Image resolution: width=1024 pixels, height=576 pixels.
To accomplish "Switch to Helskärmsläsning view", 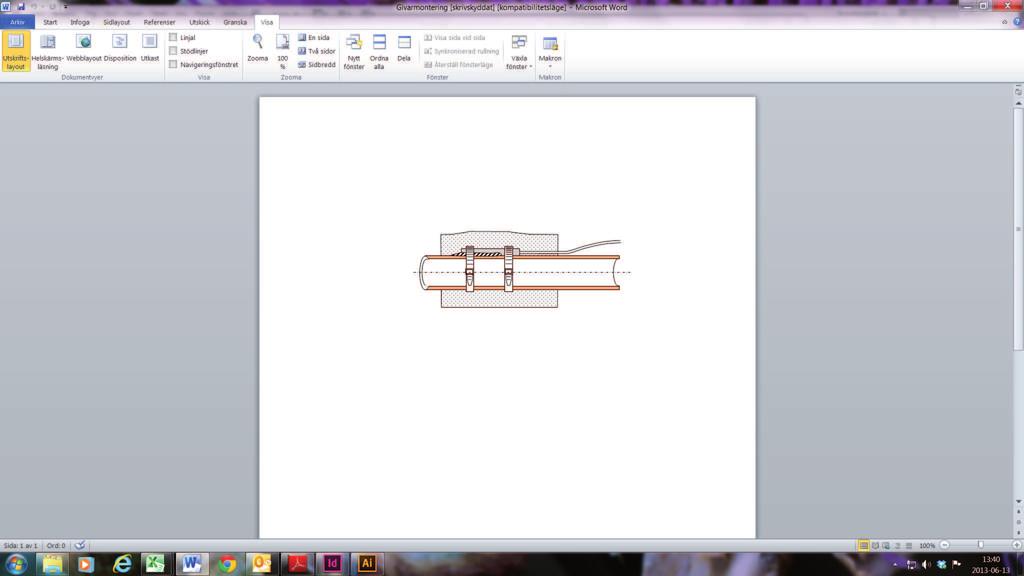I will pos(48,51).
